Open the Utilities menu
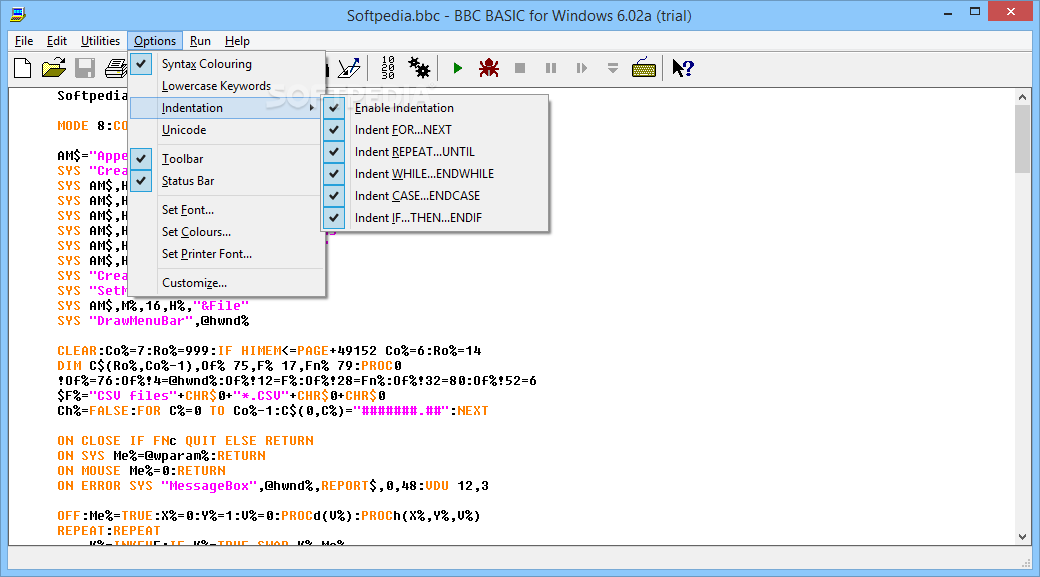Viewport: 1040px width, 577px height. (100, 40)
